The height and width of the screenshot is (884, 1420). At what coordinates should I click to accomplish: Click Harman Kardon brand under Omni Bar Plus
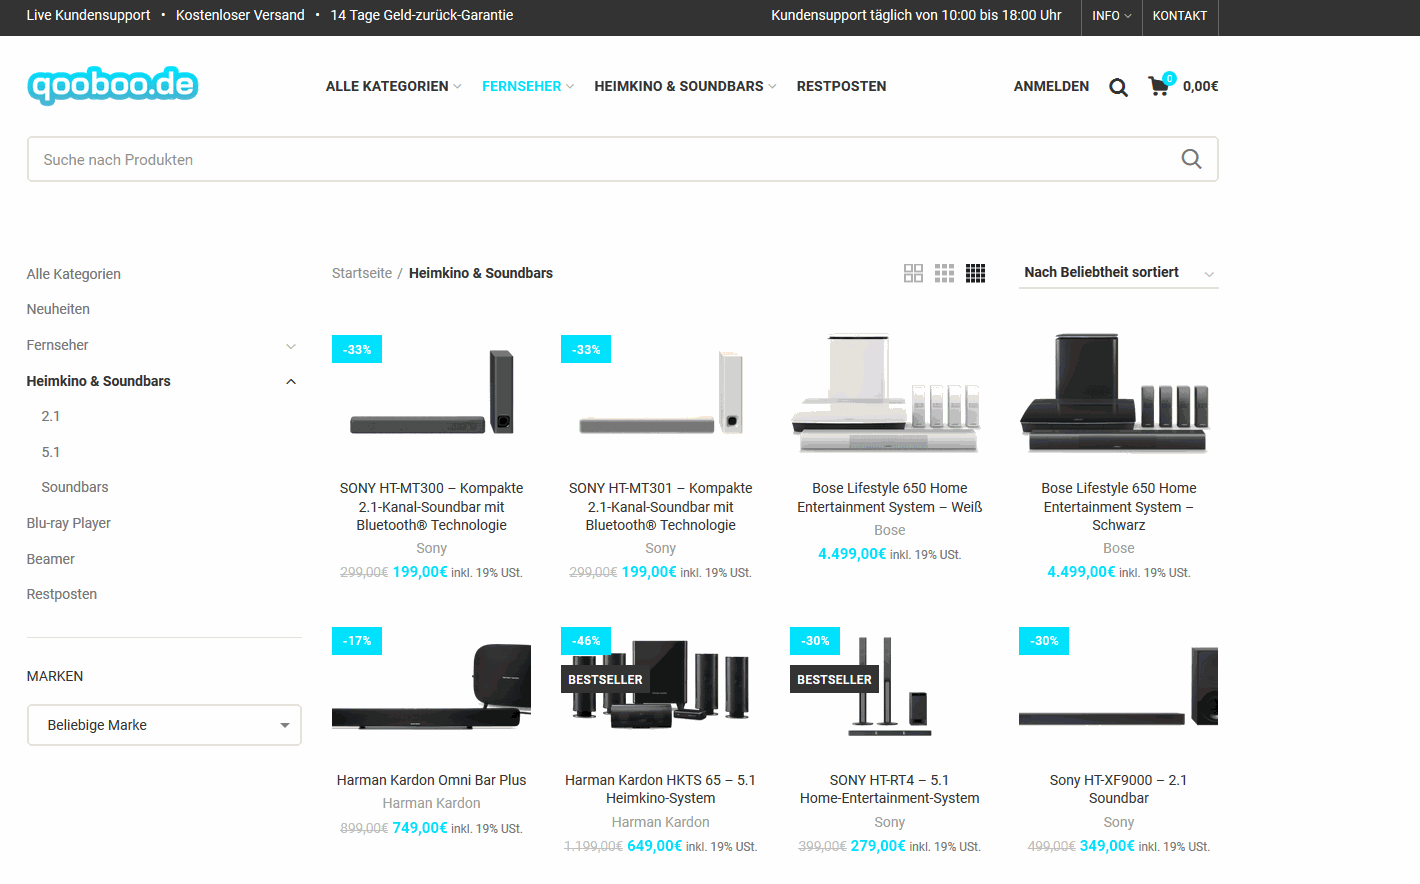pyautogui.click(x=431, y=803)
